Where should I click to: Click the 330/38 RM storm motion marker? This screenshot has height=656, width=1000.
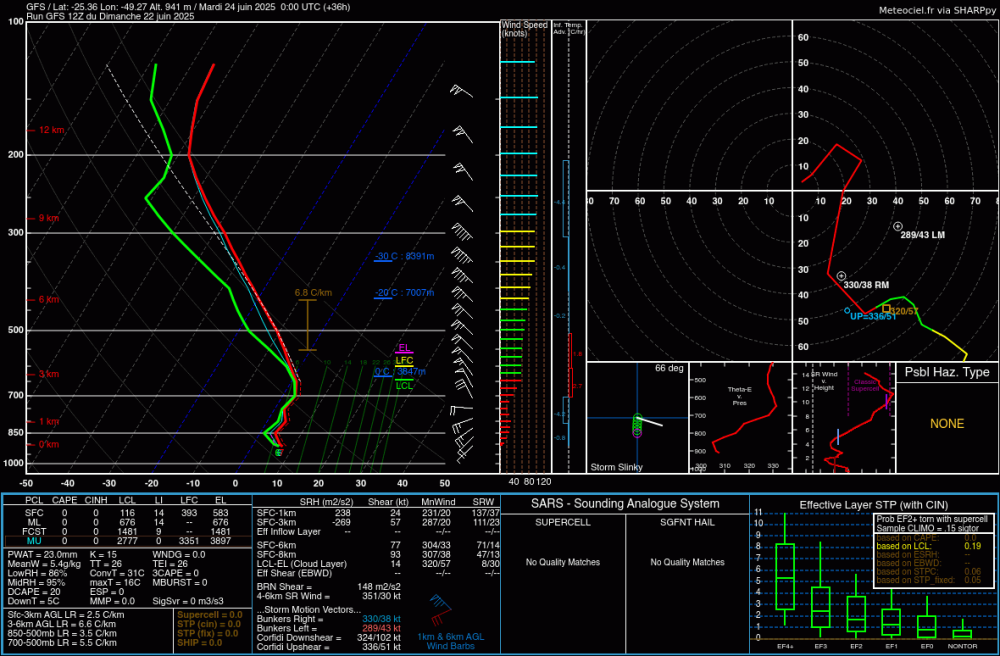(842, 275)
